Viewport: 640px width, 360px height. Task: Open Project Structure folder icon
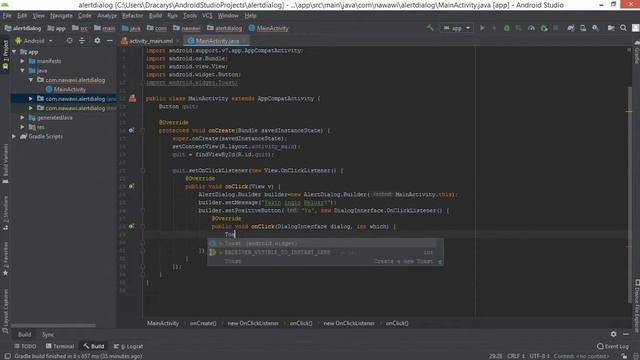pyautogui.click(x=611, y=28)
